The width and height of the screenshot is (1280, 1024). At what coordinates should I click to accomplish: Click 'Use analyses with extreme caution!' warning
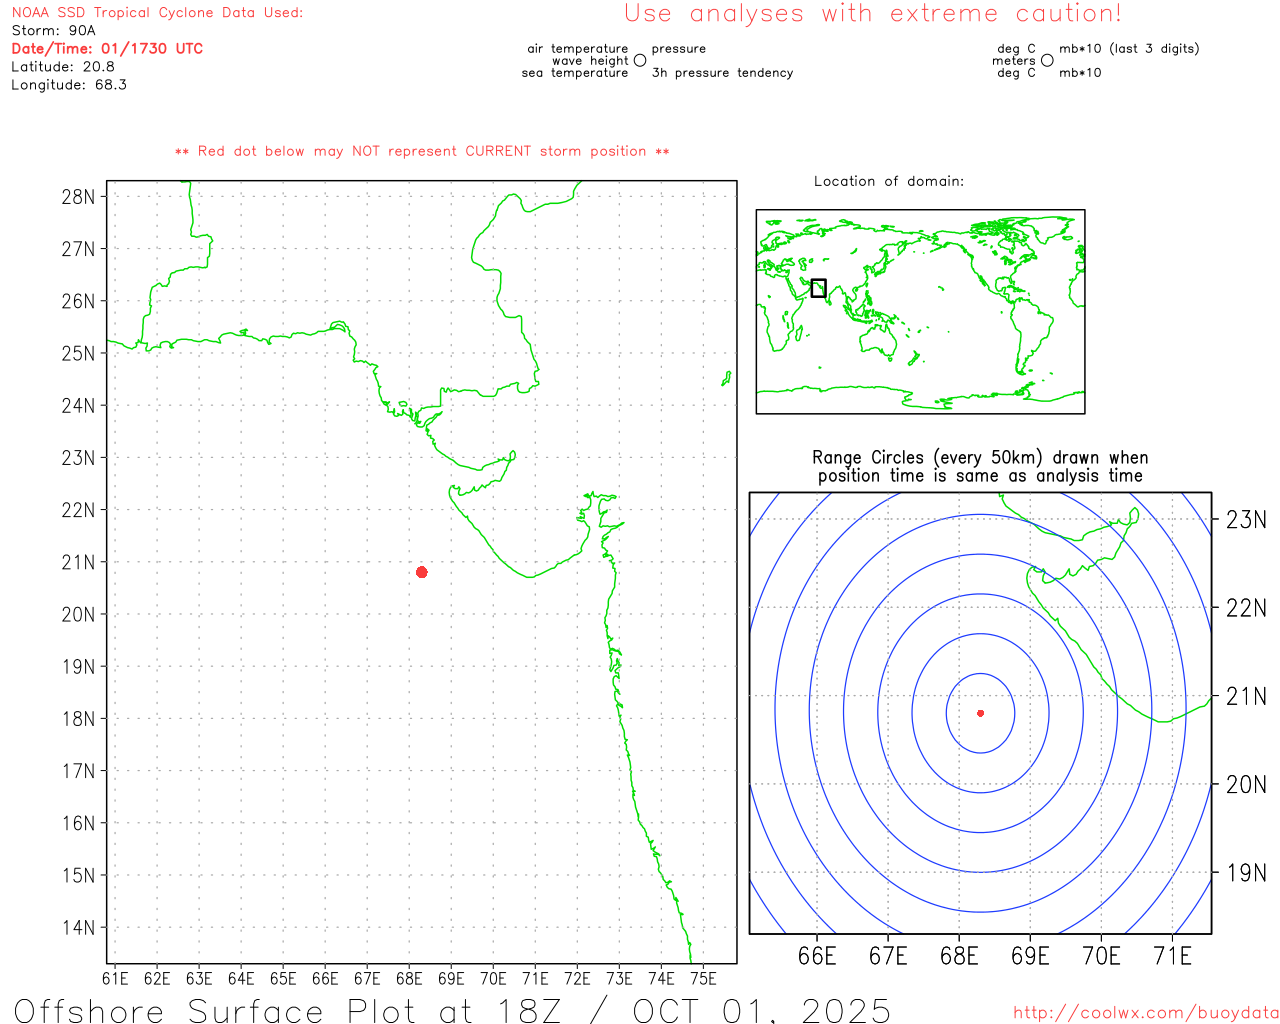coord(873,14)
